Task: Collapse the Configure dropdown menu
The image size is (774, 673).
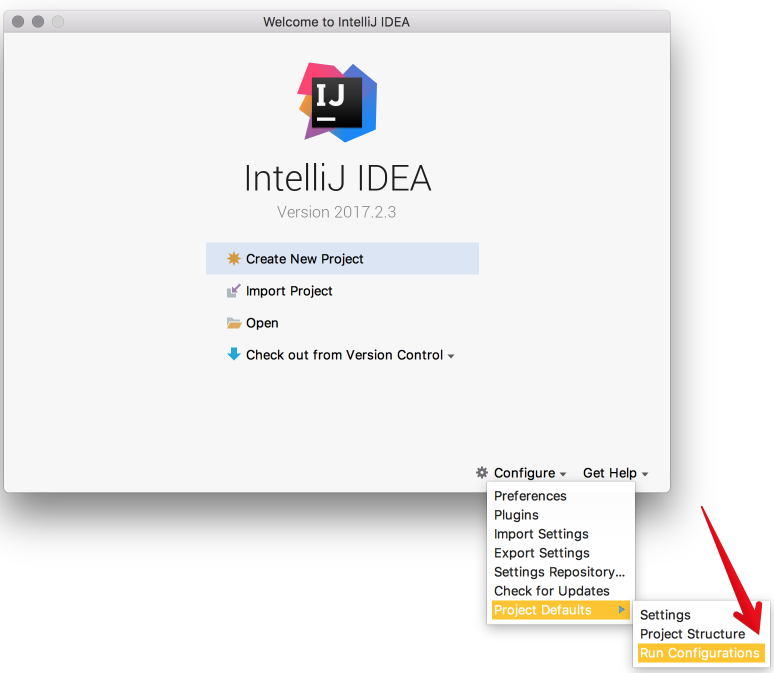Action: point(530,473)
